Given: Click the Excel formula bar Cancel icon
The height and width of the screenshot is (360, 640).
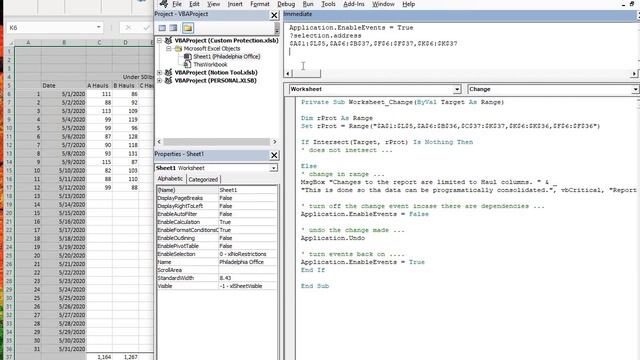Looking at the screenshot, I should [x=128, y=28].
